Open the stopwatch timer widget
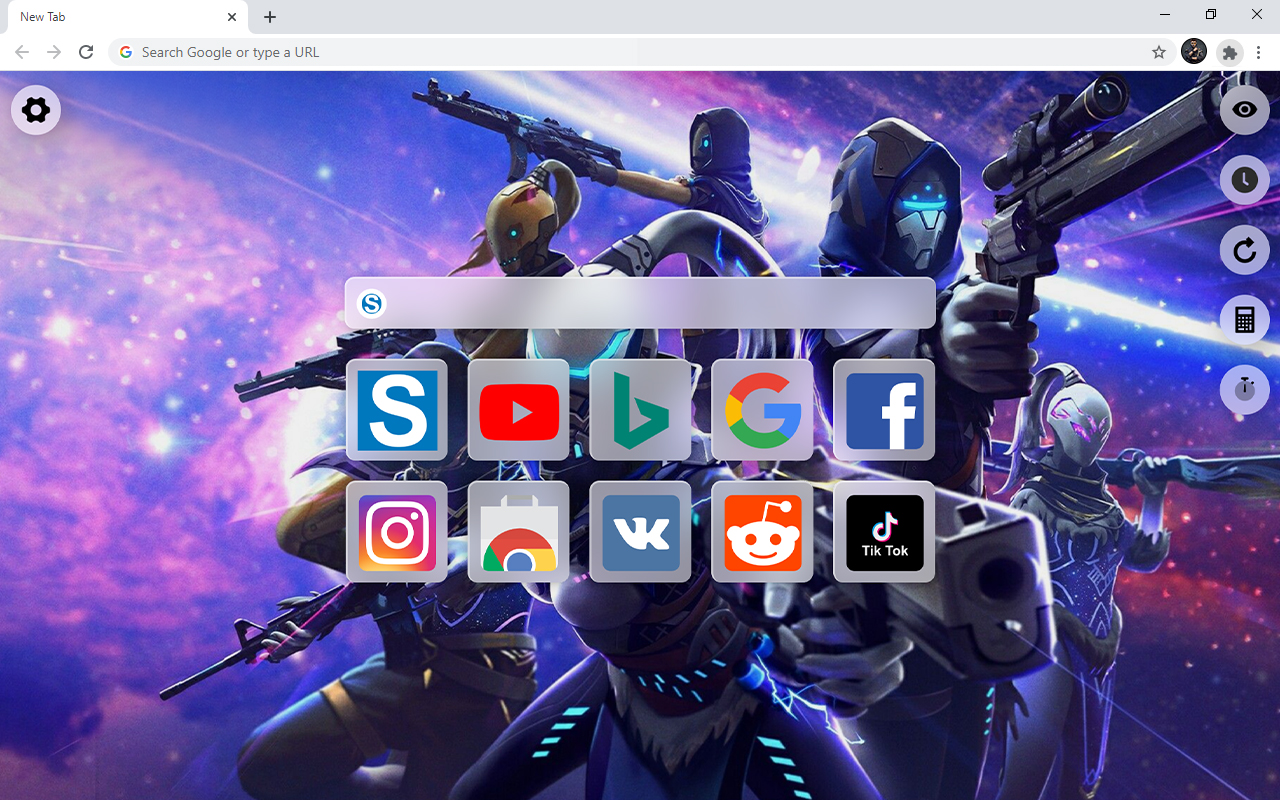The image size is (1280, 800). click(1244, 389)
